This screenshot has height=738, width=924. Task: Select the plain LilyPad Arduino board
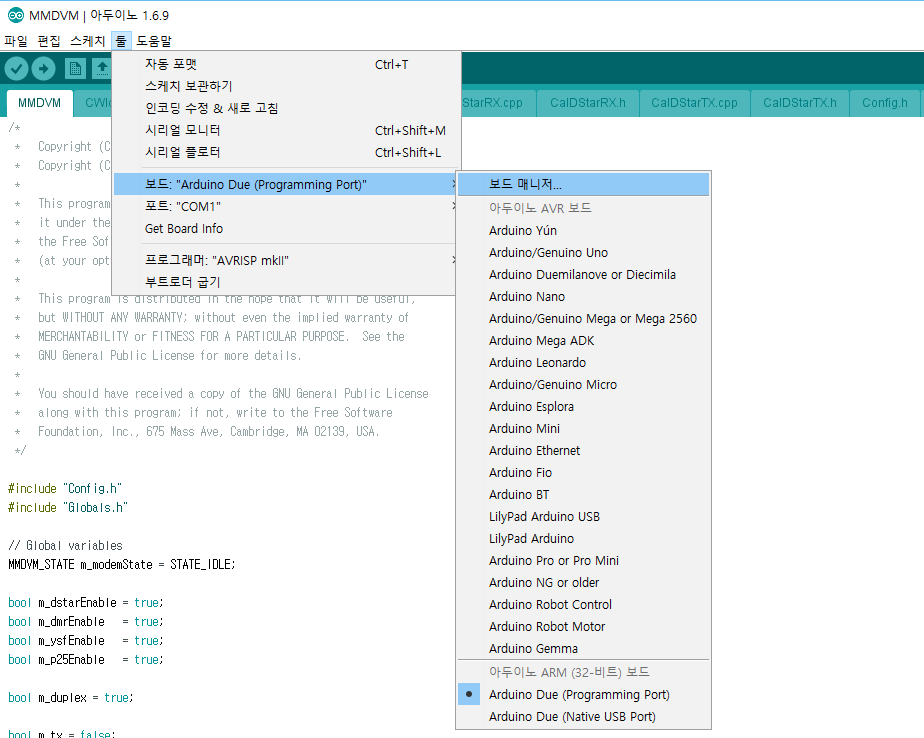583,539
